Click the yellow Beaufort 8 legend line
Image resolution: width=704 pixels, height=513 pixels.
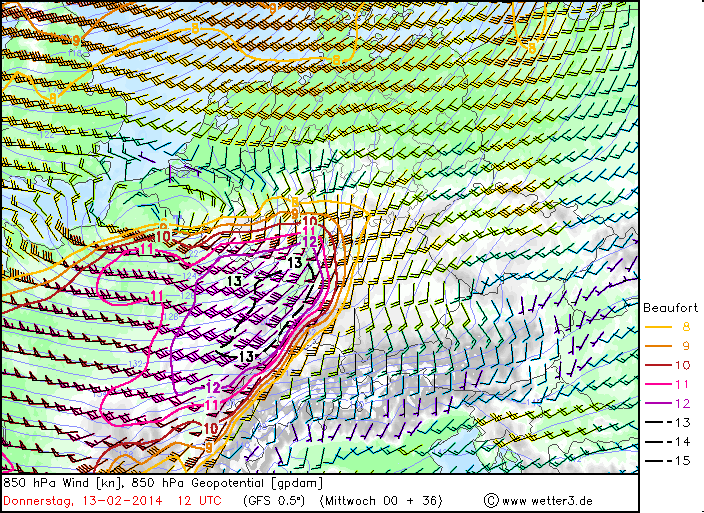click(x=658, y=327)
